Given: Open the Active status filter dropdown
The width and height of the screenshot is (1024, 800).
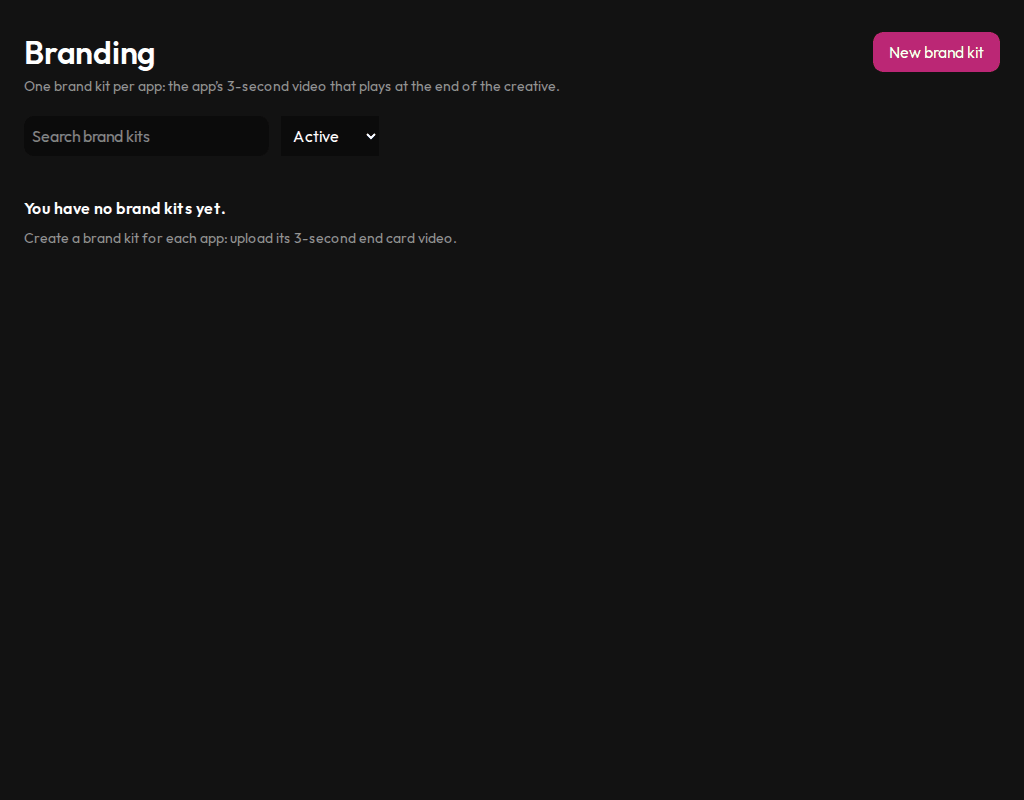Looking at the screenshot, I should [x=330, y=136].
